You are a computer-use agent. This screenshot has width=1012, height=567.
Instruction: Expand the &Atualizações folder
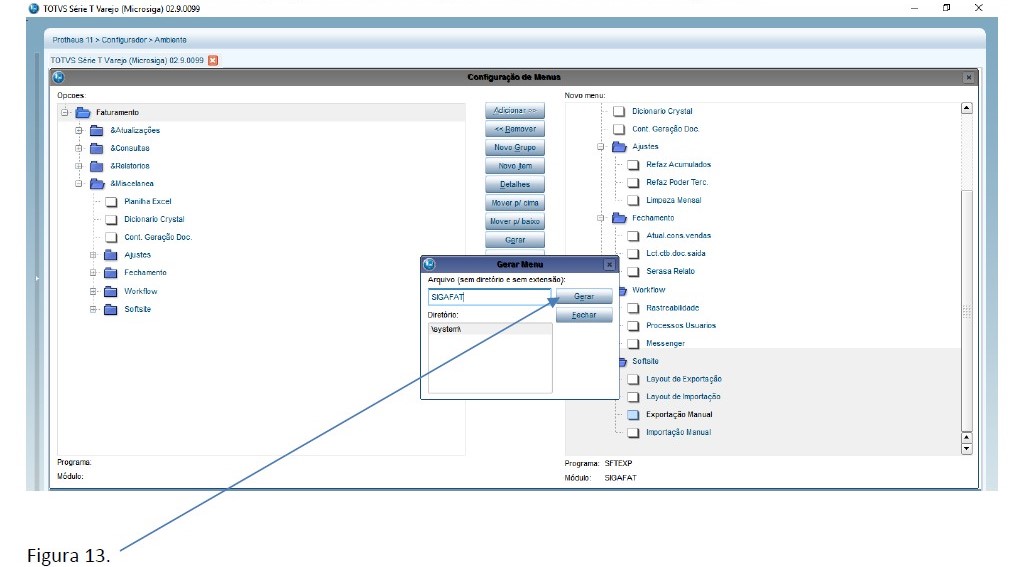pos(79,130)
